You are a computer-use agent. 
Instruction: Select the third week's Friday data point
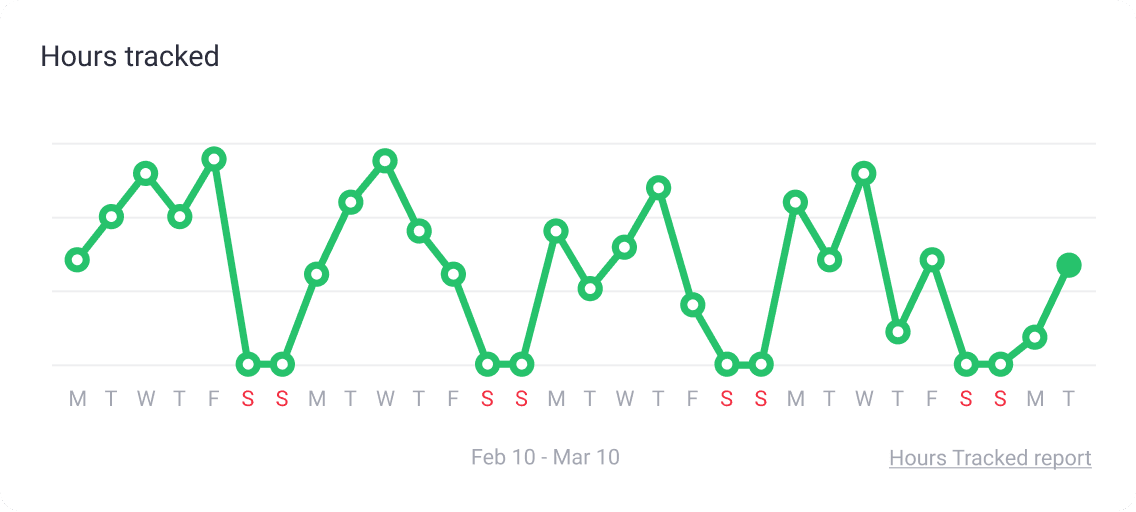[692, 305]
